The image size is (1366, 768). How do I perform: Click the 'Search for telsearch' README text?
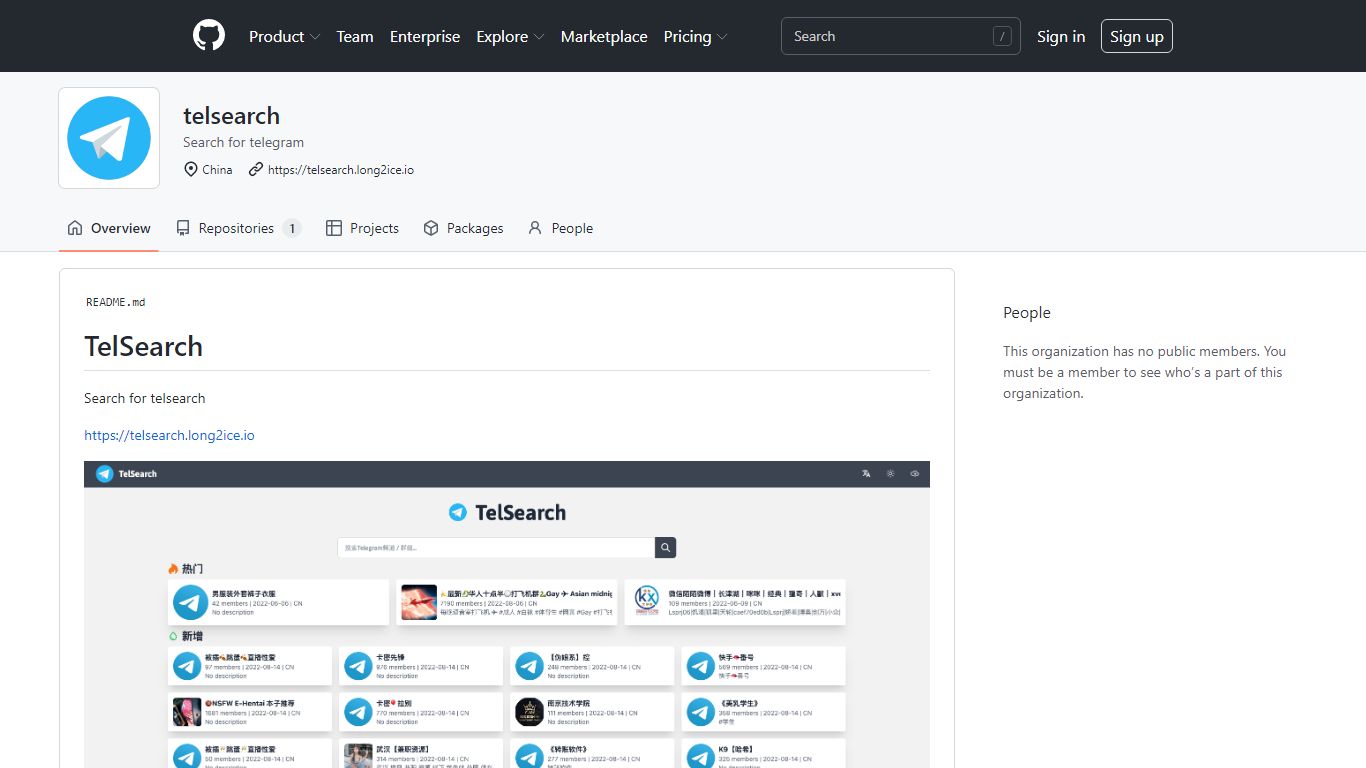coord(145,398)
